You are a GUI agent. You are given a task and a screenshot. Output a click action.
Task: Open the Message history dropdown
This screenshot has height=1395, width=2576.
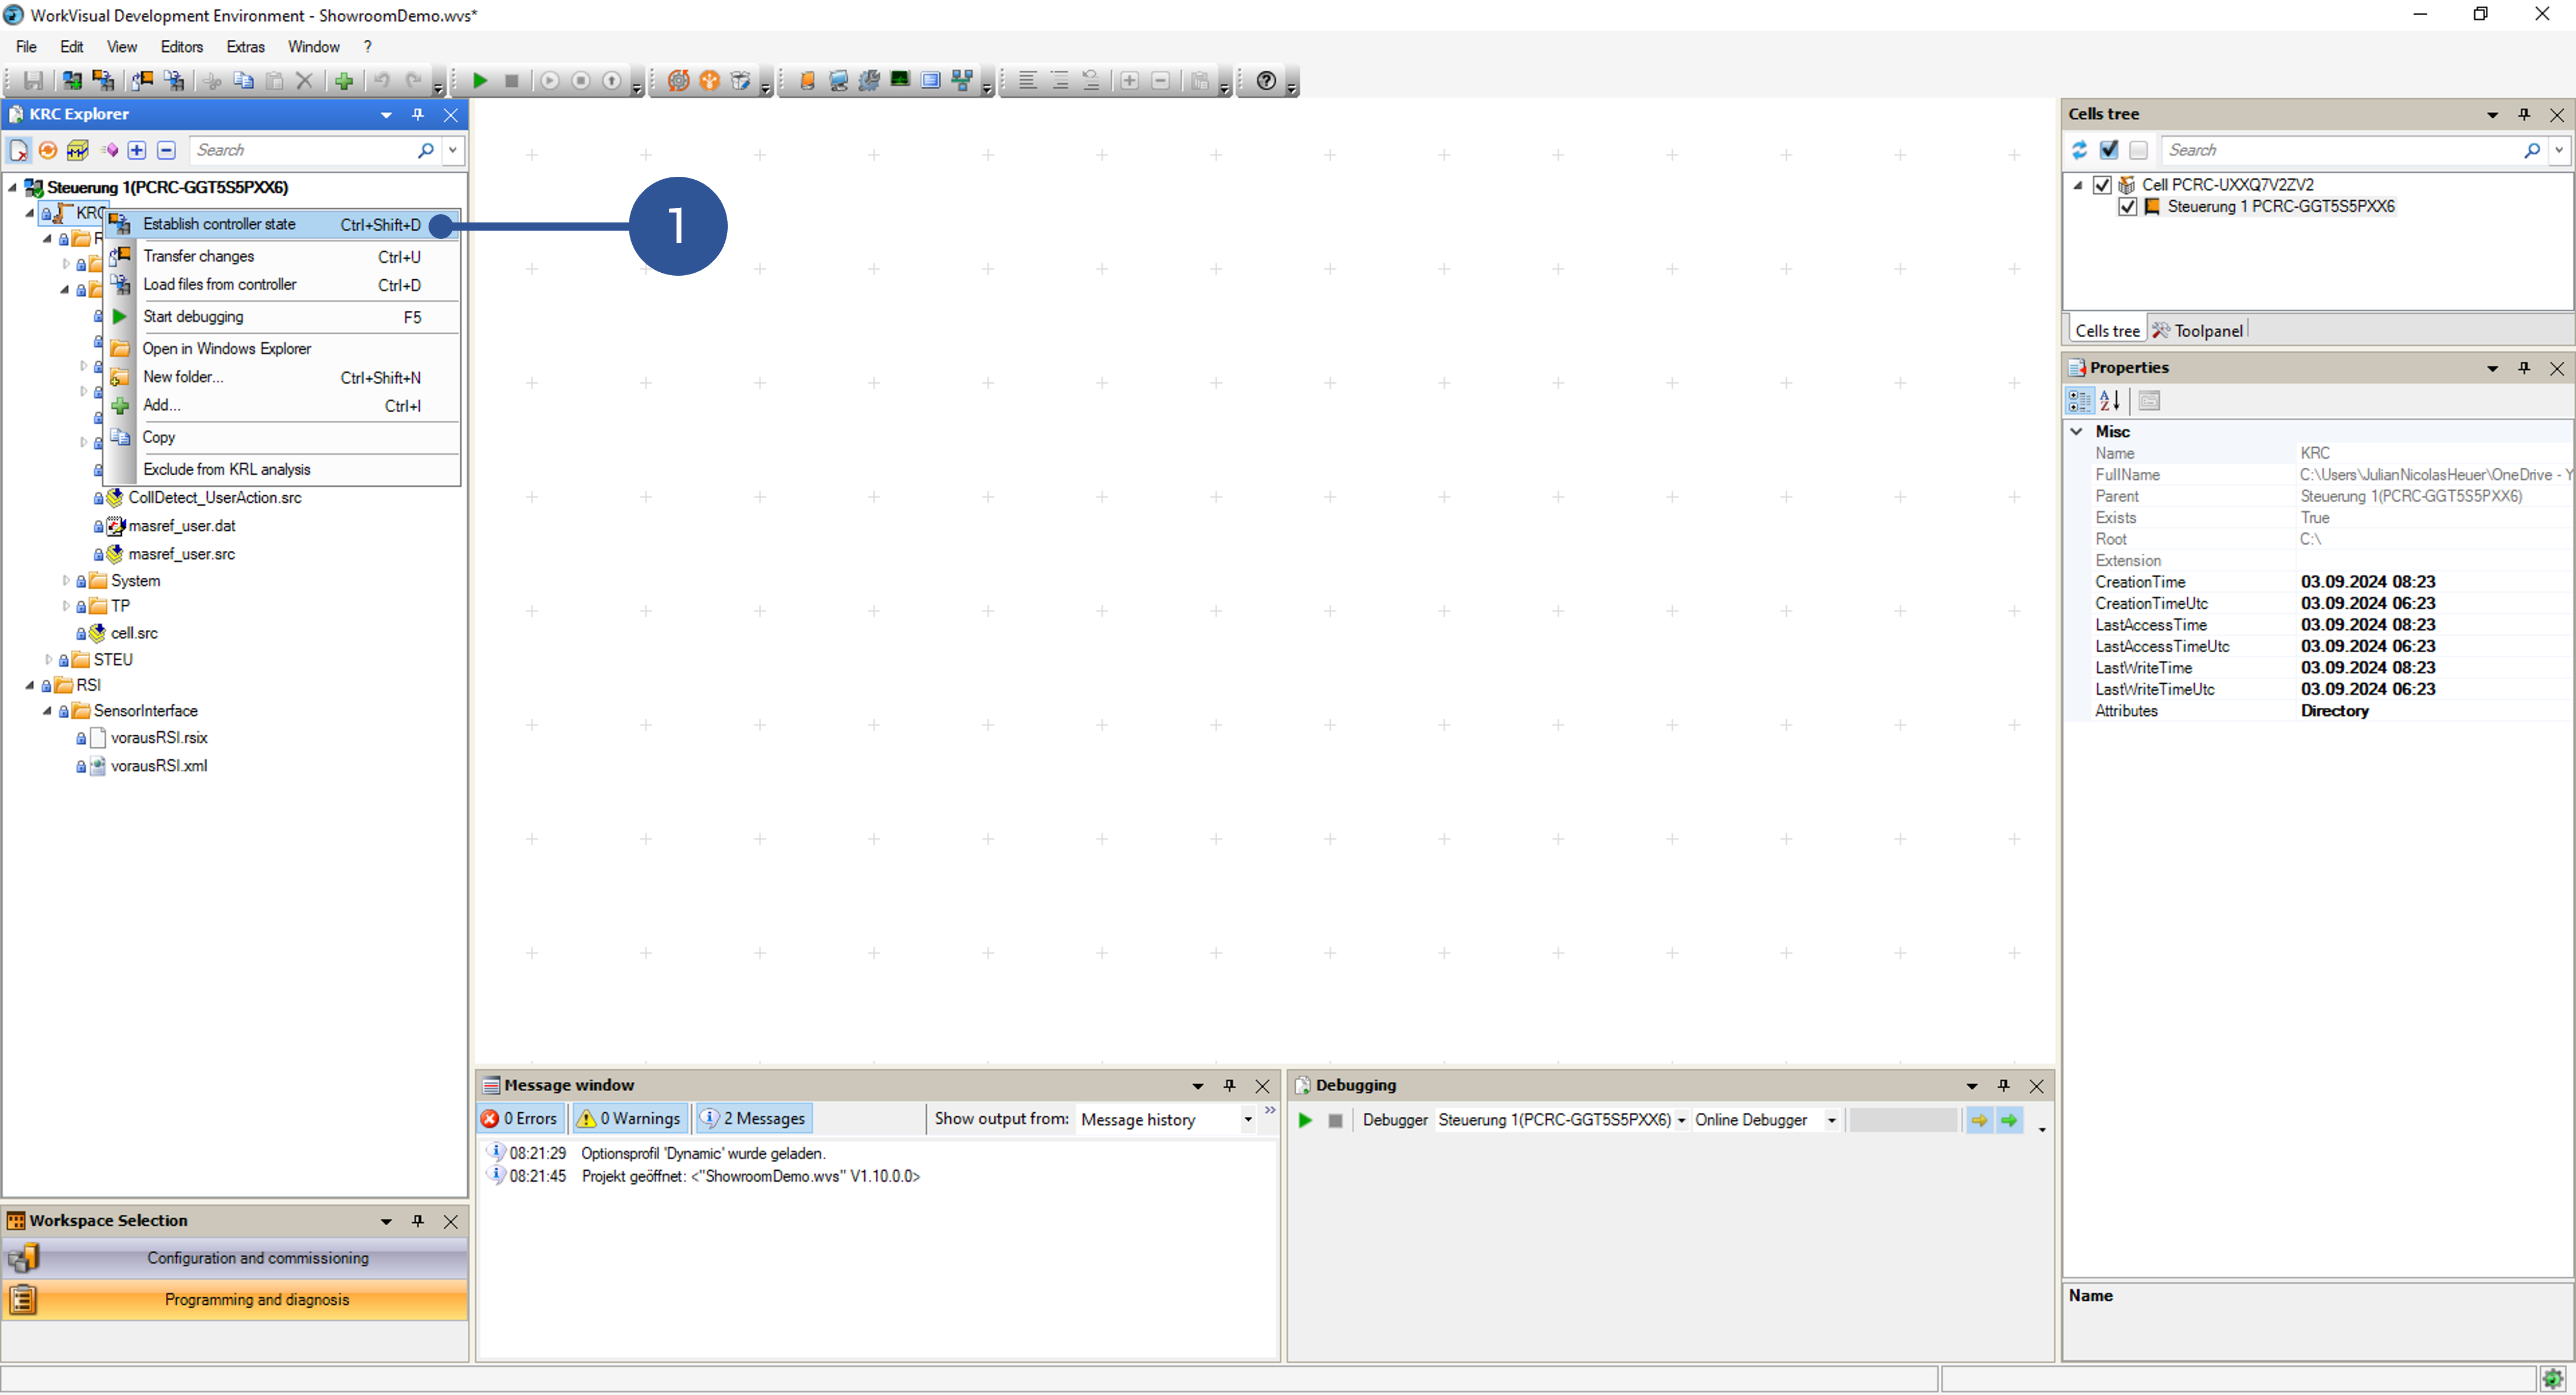(1247, 1120)
